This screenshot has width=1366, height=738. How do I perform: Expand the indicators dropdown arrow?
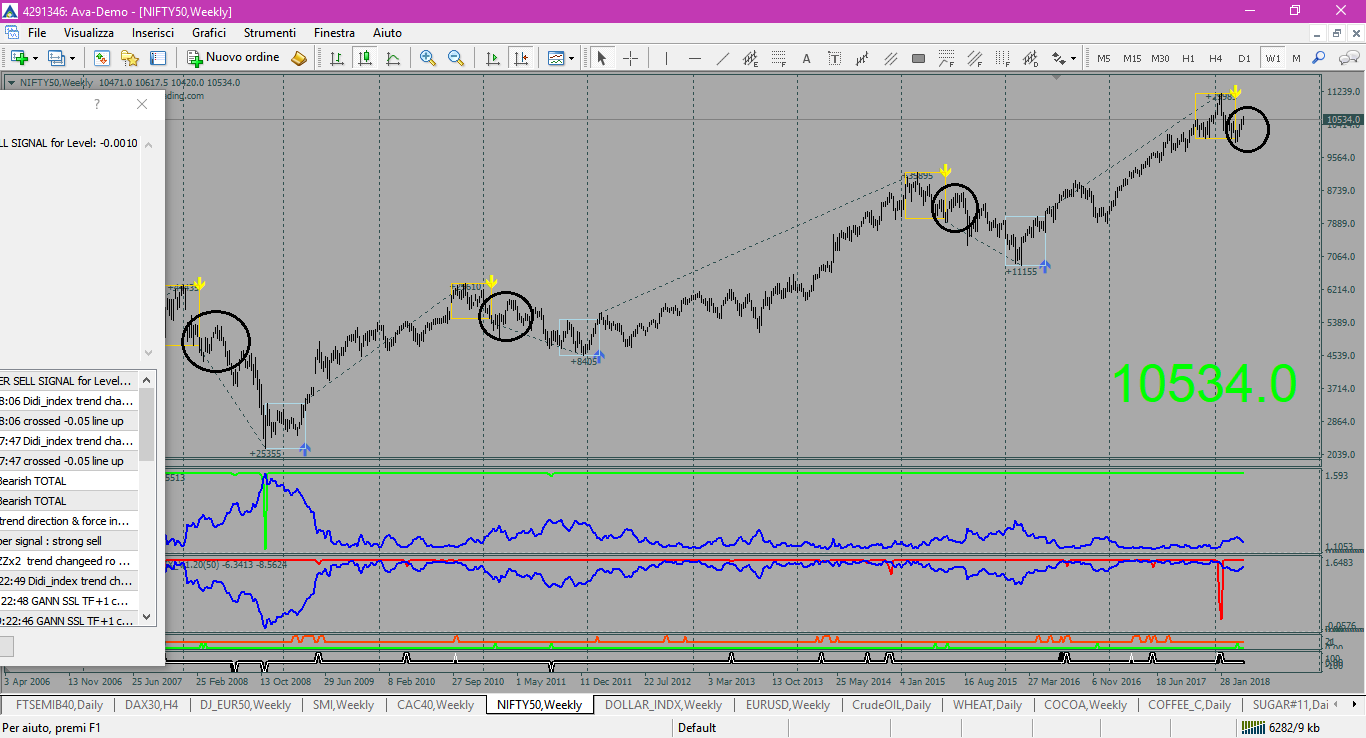[572, 58]
